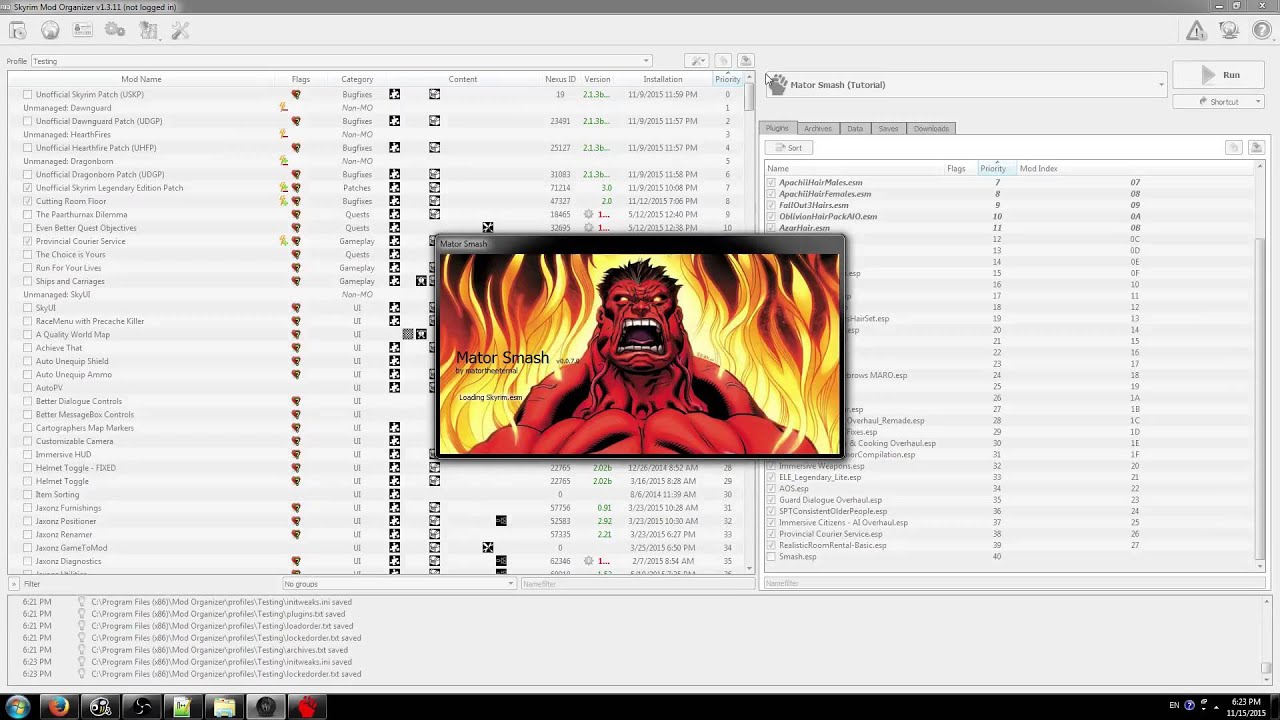
Task: Switch to the Data tab
Action: (x=855, y=128)
